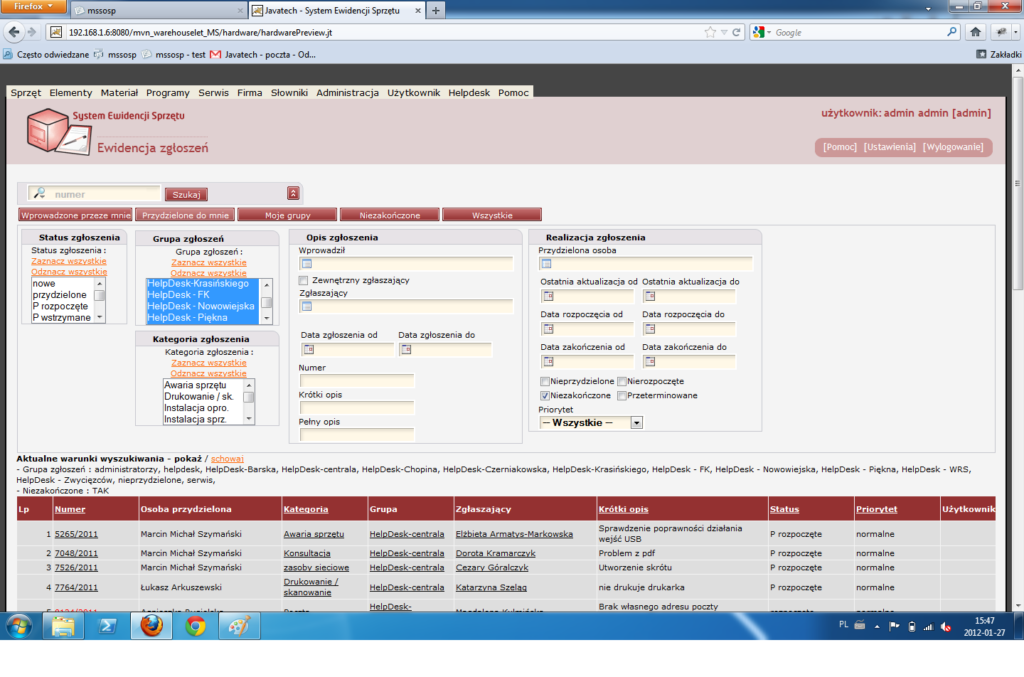The image size is (1024, 677).
Task: Click the Wprowadził person picker icon
Action: 308,264
